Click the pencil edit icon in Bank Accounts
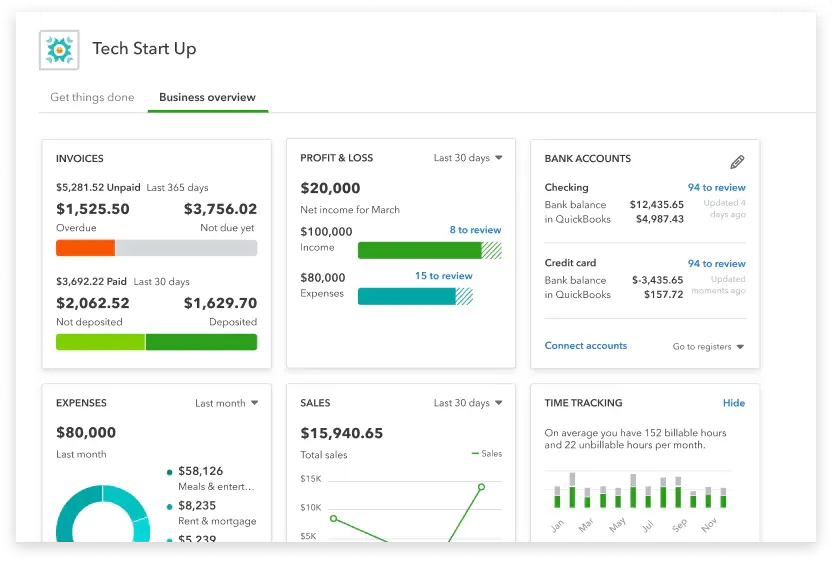The height and width of the screenshot is (562, 832). point(737,161)
